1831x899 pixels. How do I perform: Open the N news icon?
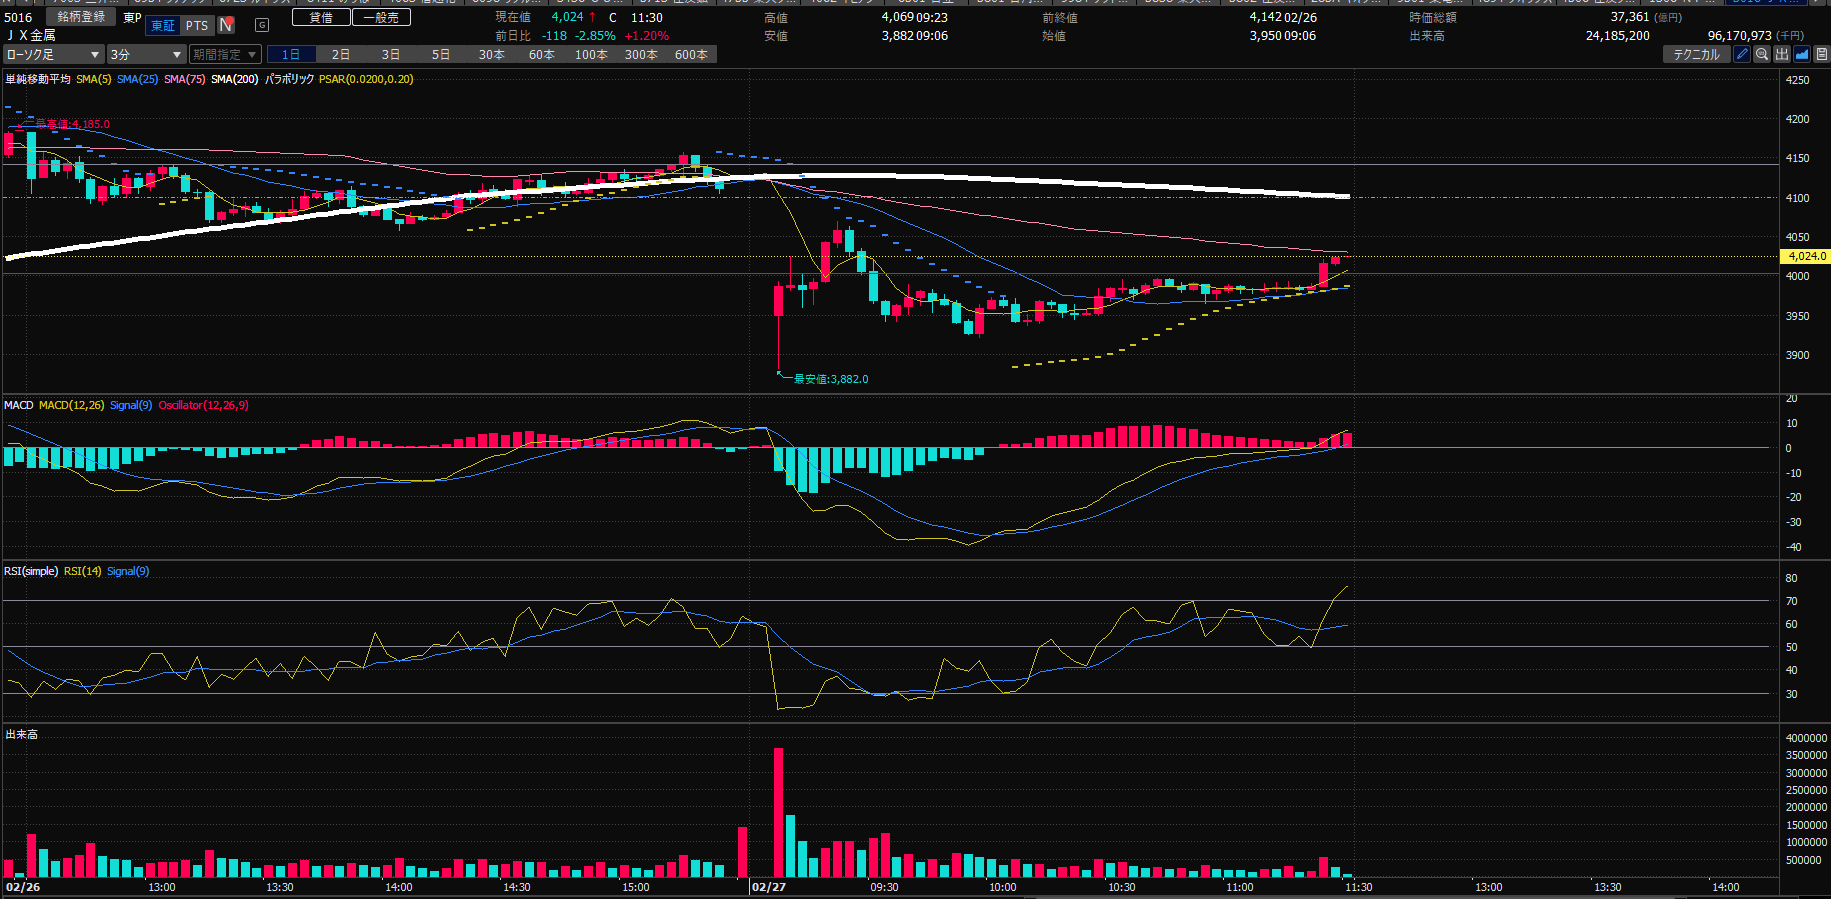[x=227, y=25]
